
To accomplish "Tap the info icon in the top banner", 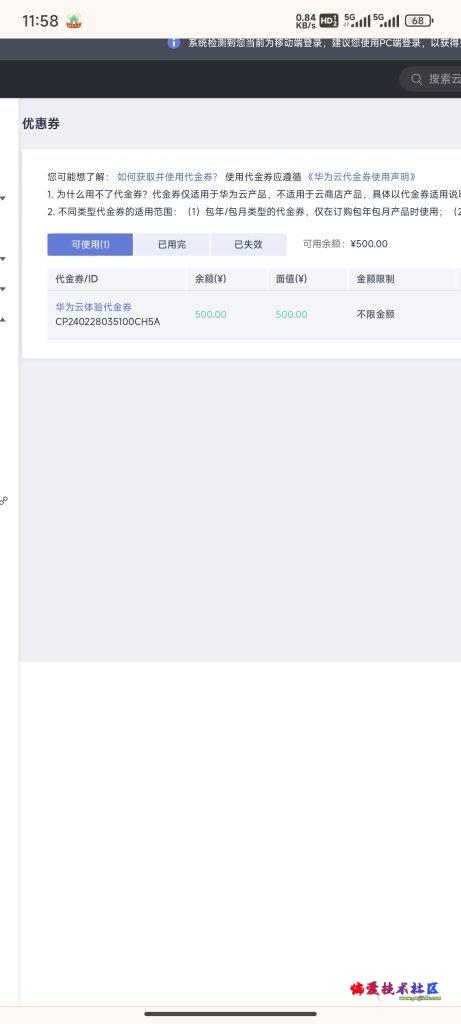I will (x=174, y=43).
